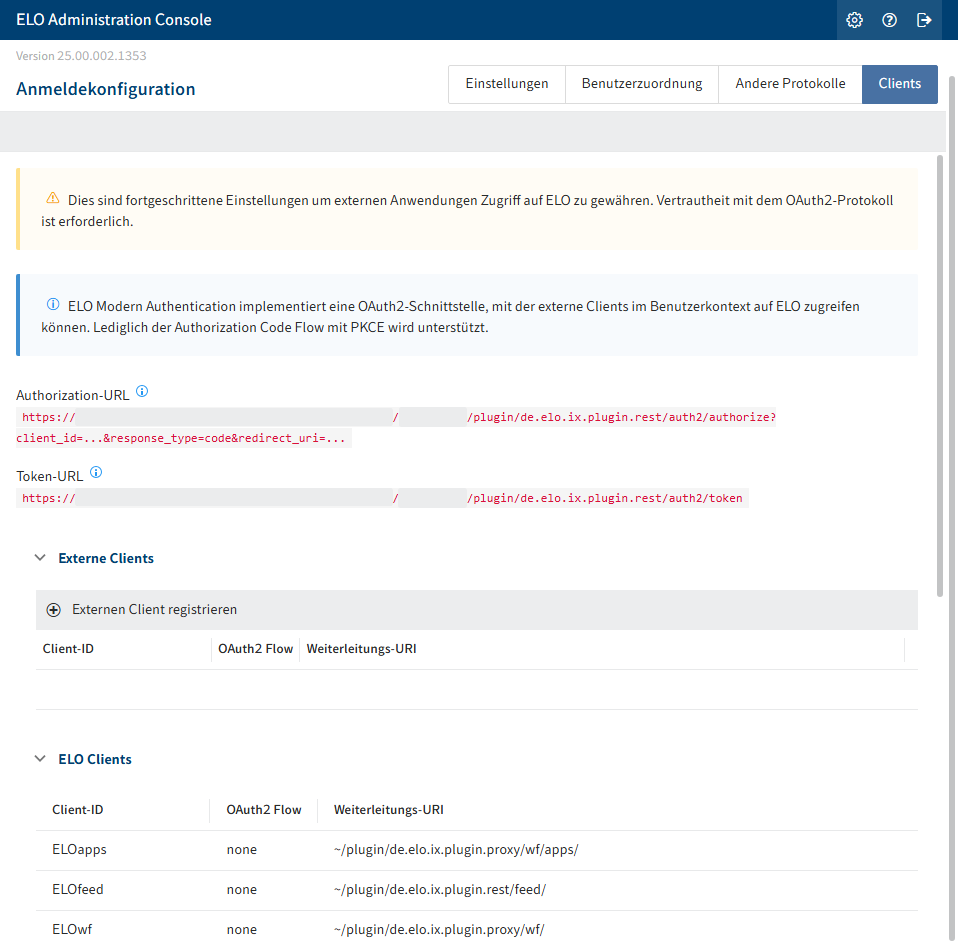Screen dimensions: 958x944
Task: Click the logout icon in header
Action: coord(924,20)
